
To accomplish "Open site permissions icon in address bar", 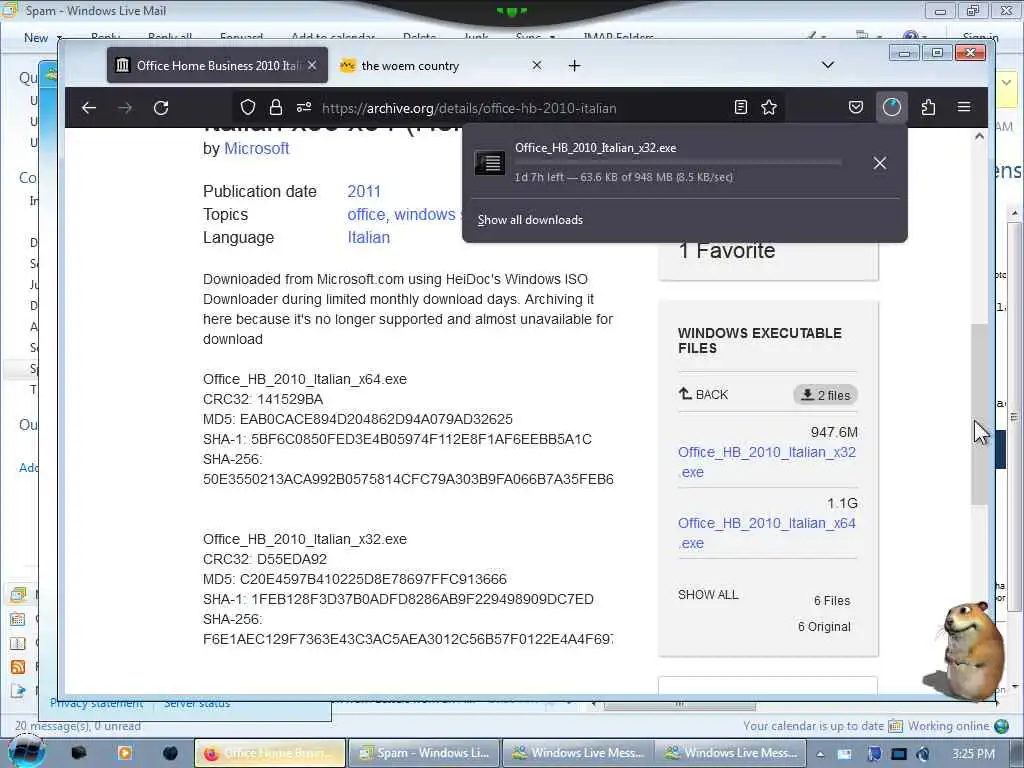I will point(304,108).
